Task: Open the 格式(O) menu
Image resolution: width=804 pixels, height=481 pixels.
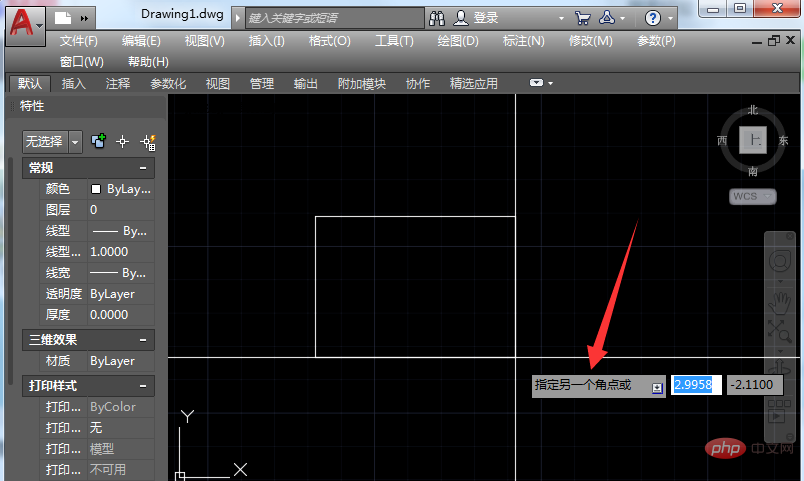Action: (330, 41)
